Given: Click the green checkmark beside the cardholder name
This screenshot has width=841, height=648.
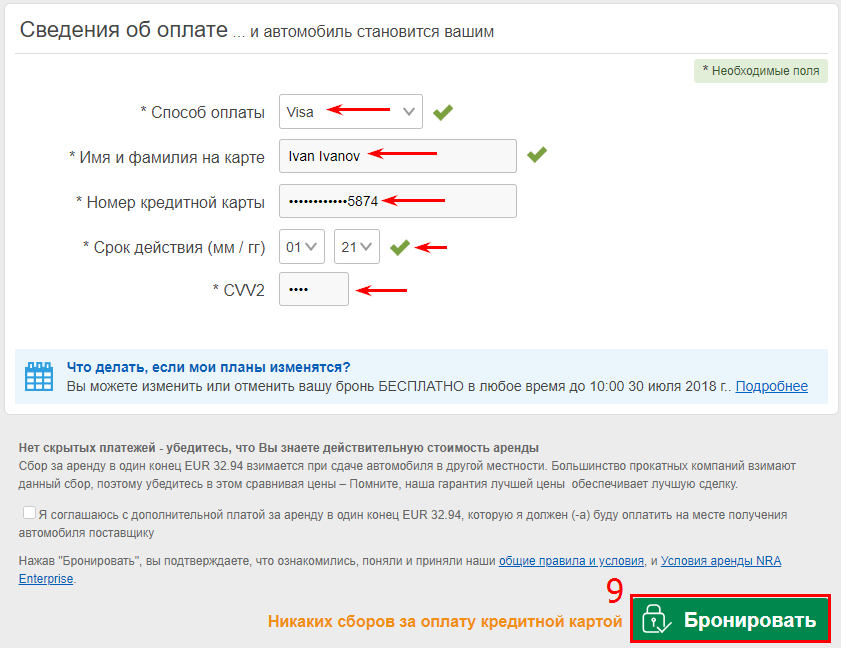Looking at the screenshot, I should point(537,155).
